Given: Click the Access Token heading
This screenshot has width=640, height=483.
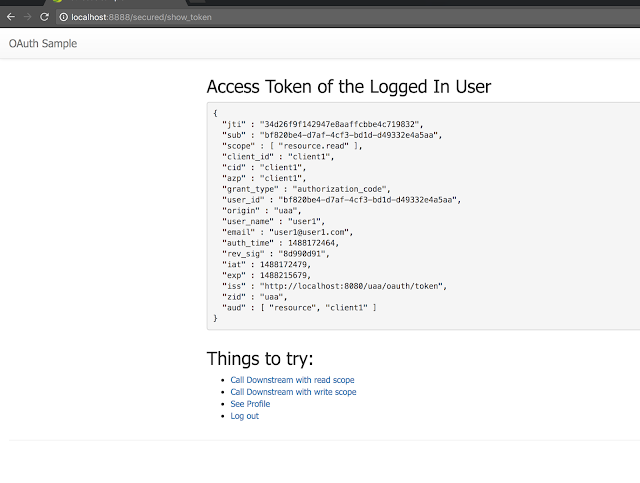Looking at the screenshot, I should (x=348, y=87).
